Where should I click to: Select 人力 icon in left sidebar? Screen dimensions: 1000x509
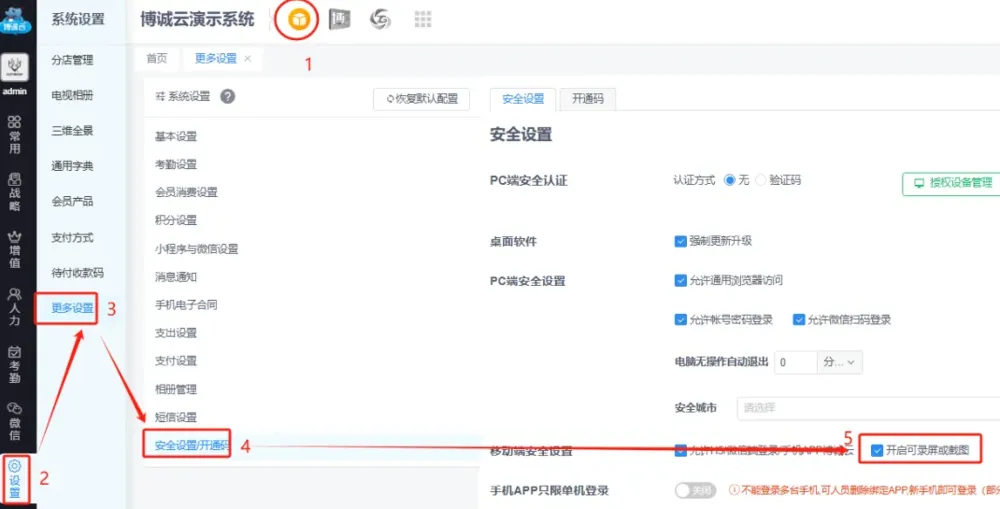coord(15,307)
